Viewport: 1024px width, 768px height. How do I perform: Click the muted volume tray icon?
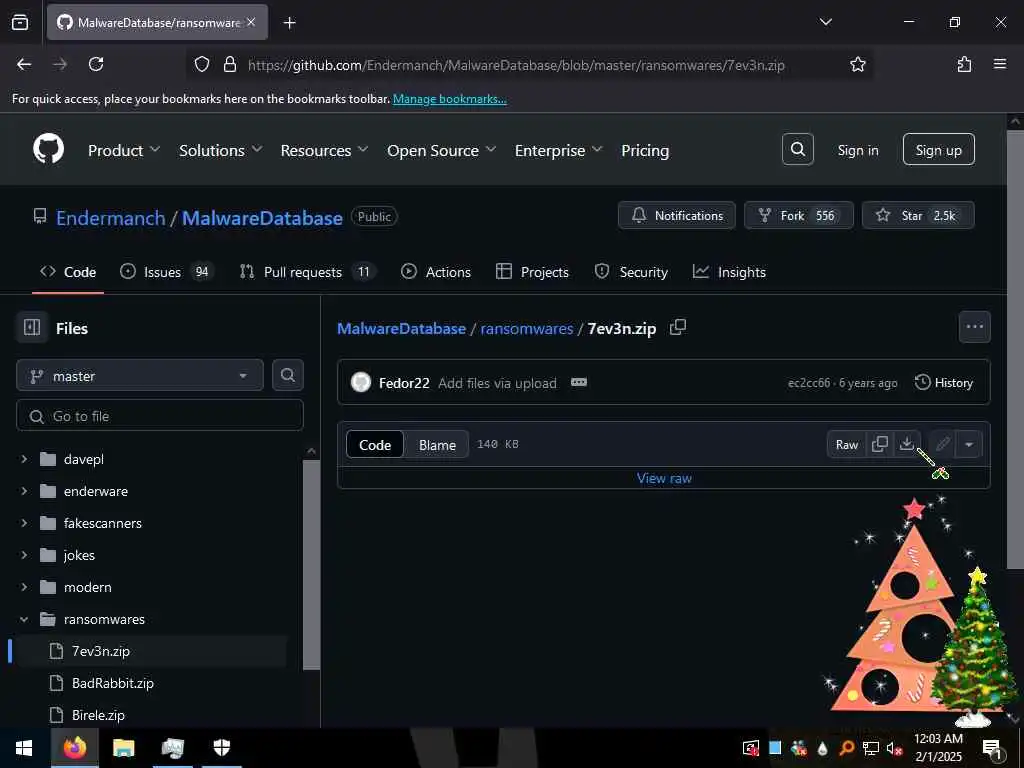pyautogui.click(x=895, y=748)
